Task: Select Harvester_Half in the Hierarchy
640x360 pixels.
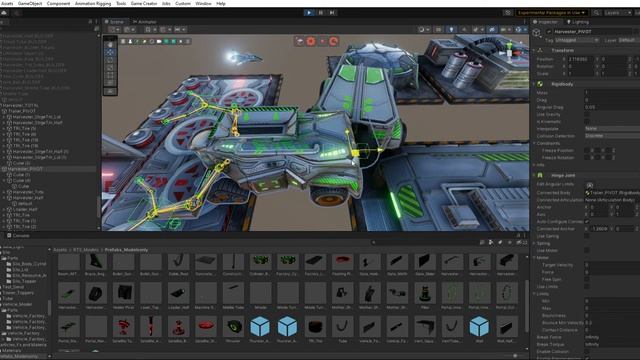Action: click(27, 198)
